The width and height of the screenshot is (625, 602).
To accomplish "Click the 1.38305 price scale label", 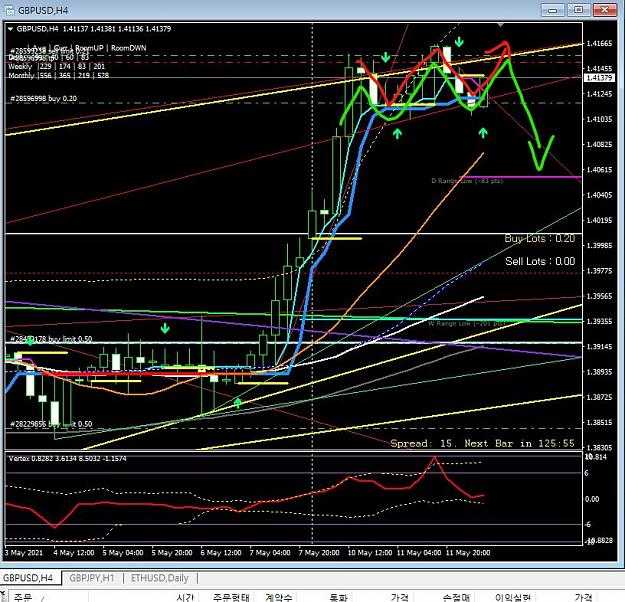I will click(x=599, y=448).
